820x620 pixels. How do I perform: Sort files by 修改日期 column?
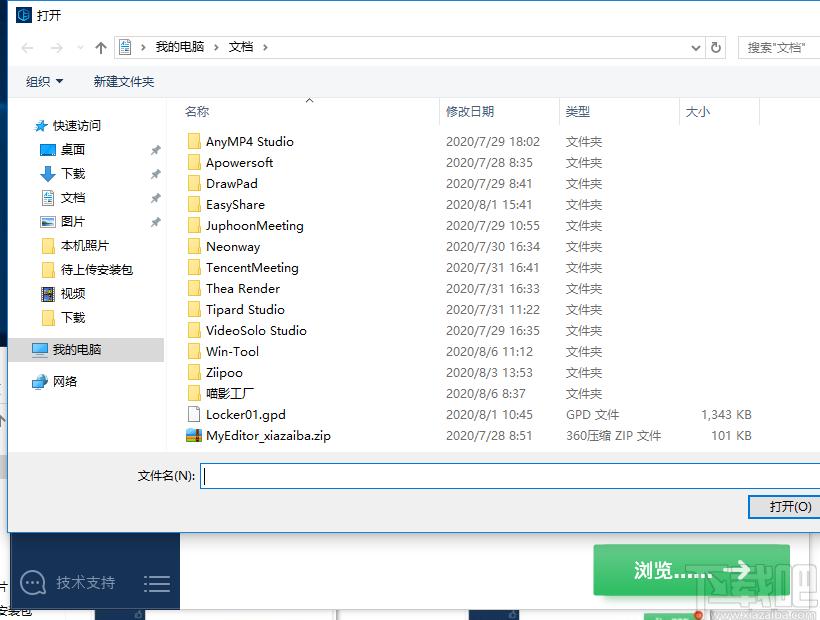click(x=470, y=111)
